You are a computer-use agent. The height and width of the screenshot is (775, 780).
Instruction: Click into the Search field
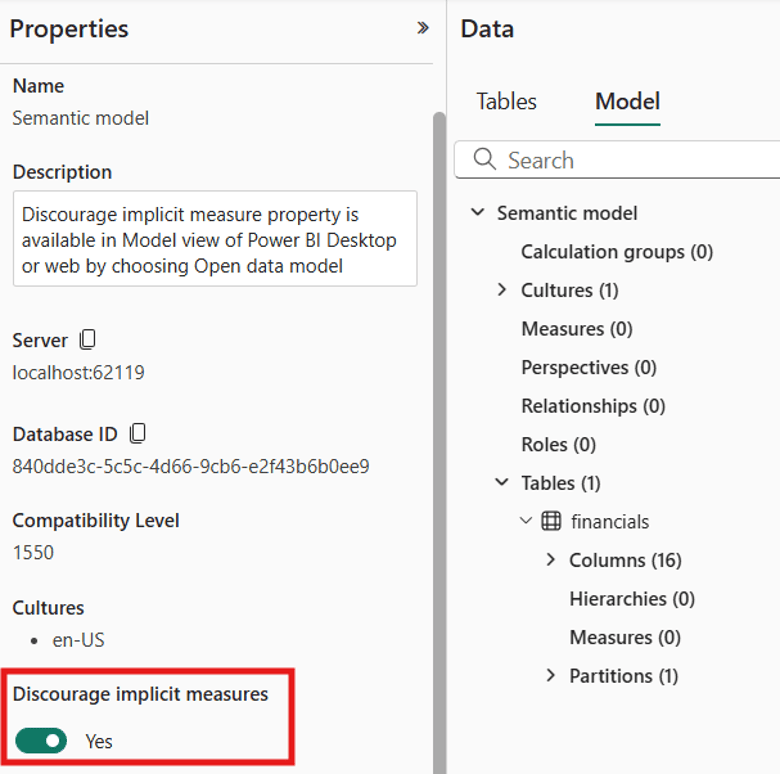(640, 160)
